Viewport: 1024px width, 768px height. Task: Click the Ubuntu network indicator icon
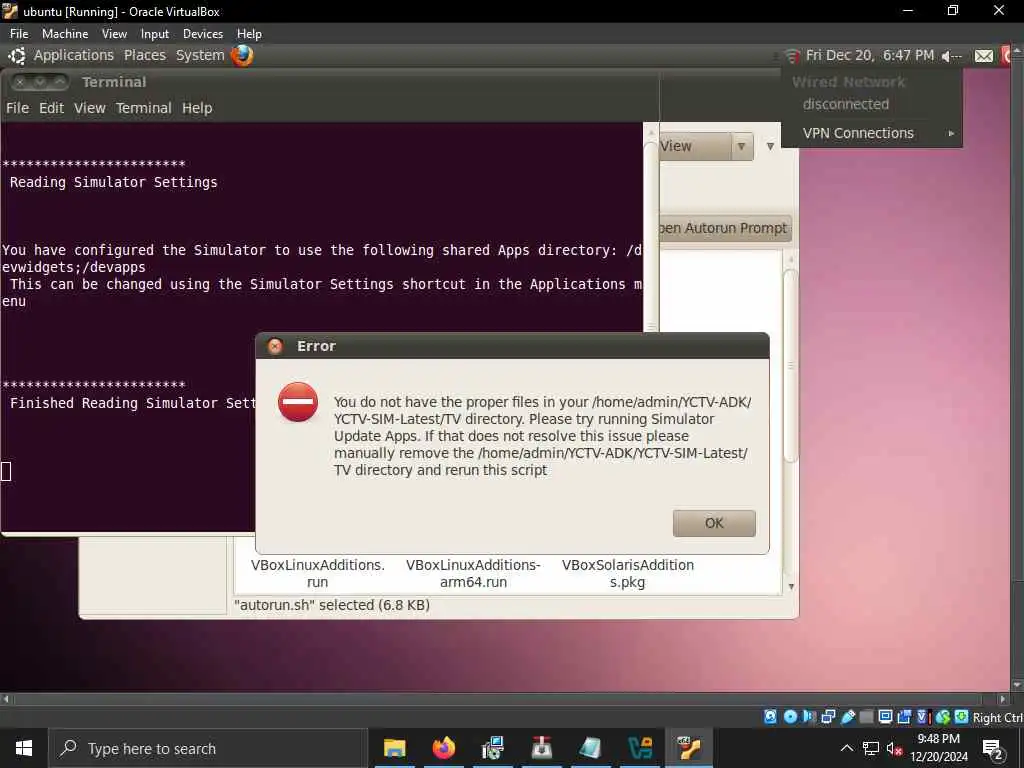(x=792, y=56)
